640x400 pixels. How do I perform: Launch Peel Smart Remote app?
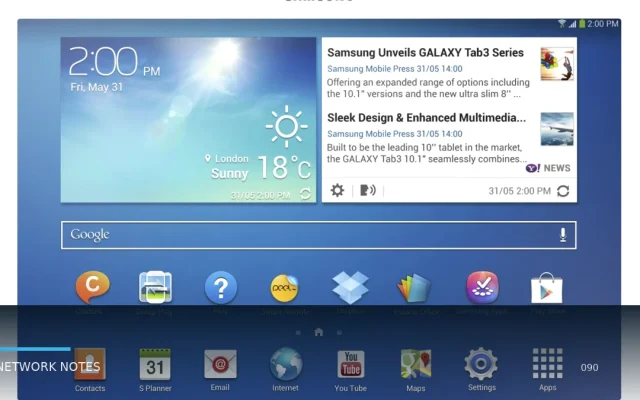click(285, 288)
